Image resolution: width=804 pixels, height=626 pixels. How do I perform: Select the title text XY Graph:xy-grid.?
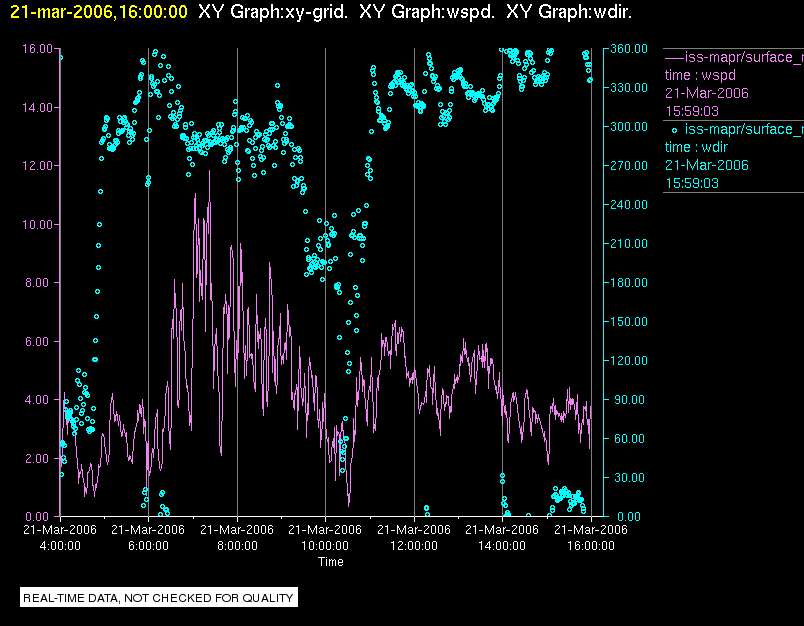(x=273, y=12)
